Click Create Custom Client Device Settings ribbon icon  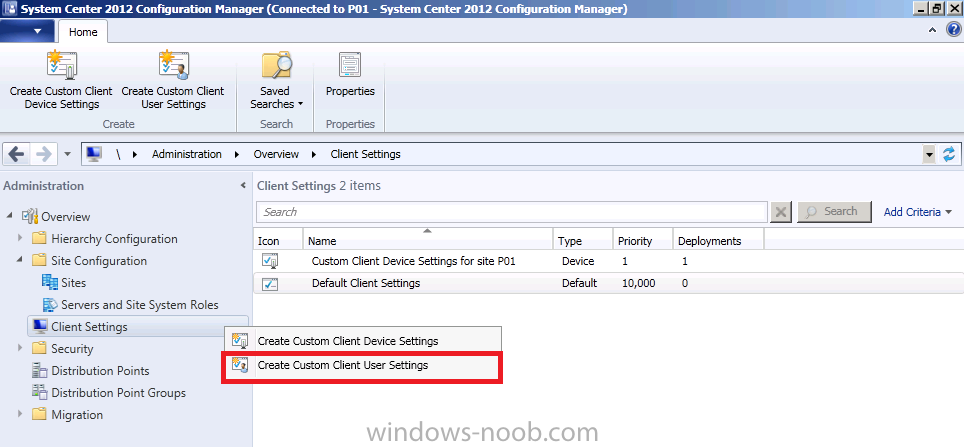pos(61,66)
